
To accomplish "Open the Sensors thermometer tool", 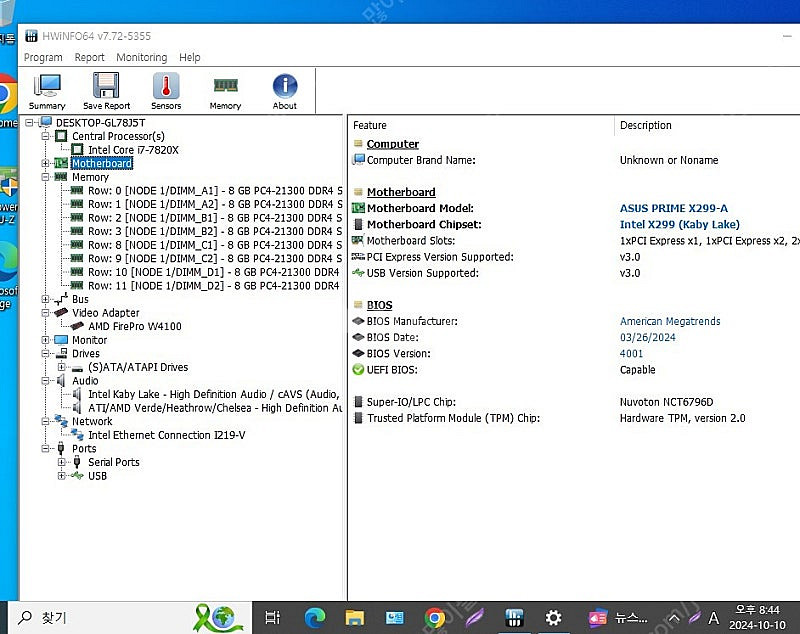I will pyautogui.click(x=166, y=91).
